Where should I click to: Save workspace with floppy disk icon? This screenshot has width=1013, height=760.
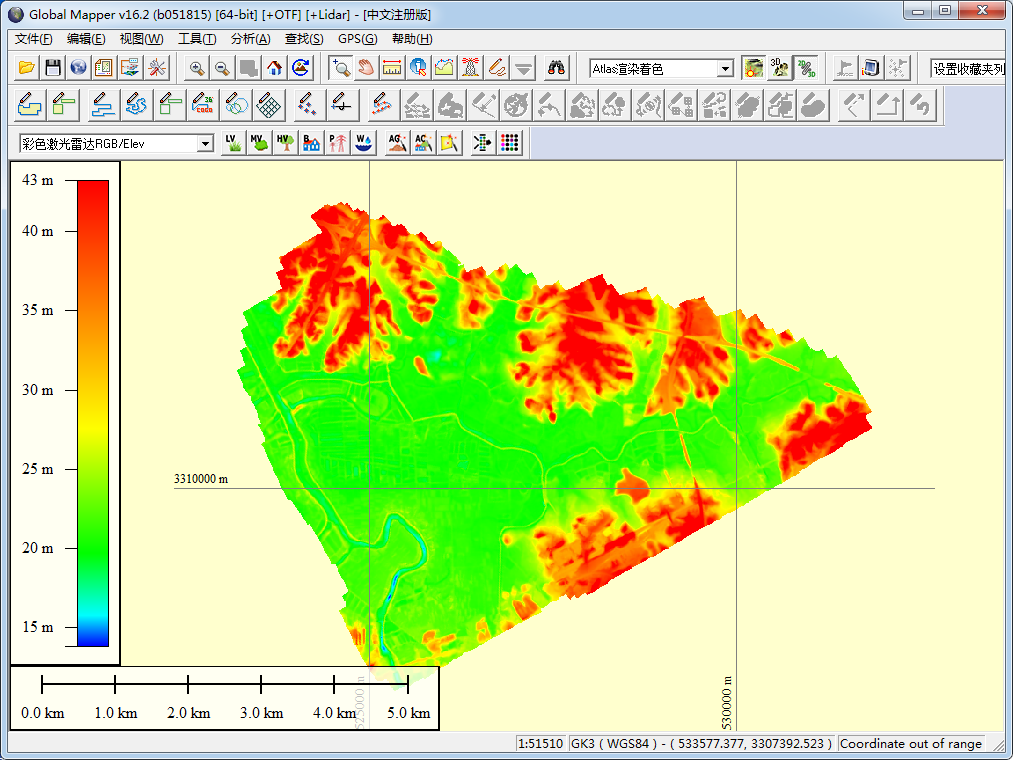53,67
